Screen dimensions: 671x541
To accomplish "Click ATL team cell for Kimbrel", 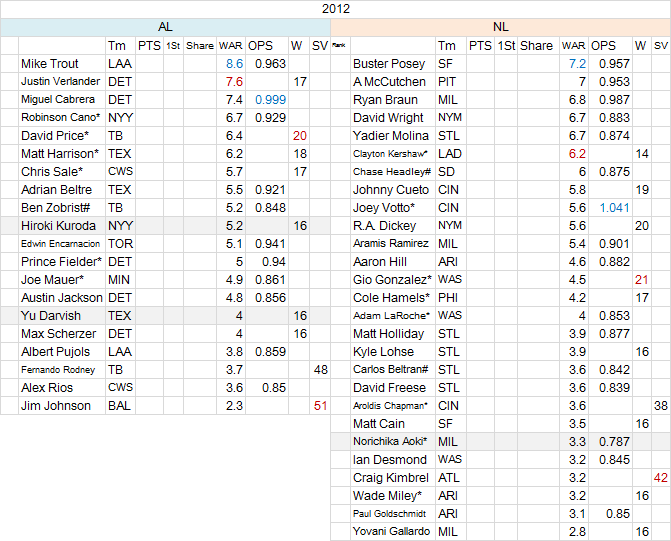I will click(x=451, y=477).
